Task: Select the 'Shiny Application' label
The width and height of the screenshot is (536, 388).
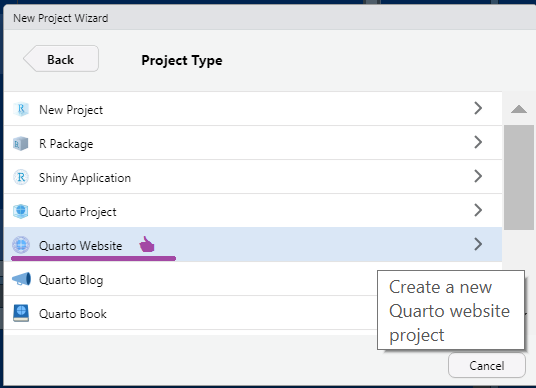Action: tap(85, 178)
